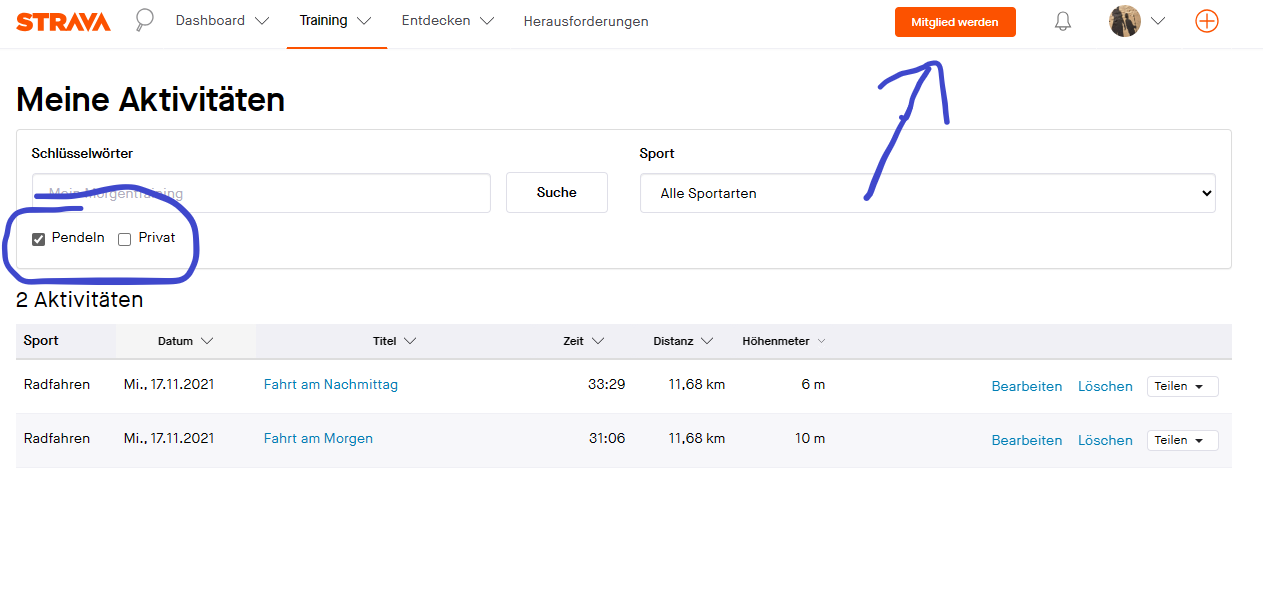The image size is (1263, 605).
Task: Sort by Datum column arrow
Action: [x=207, y=341]
